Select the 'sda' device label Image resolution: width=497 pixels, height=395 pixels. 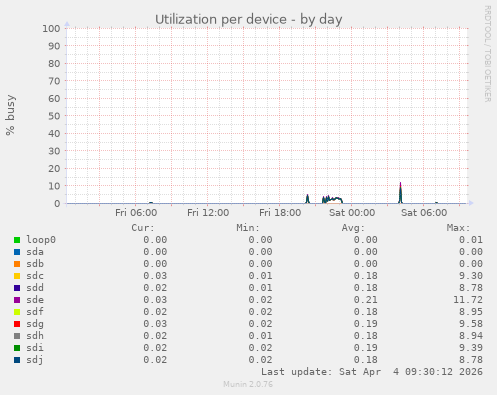click(35, 252)
